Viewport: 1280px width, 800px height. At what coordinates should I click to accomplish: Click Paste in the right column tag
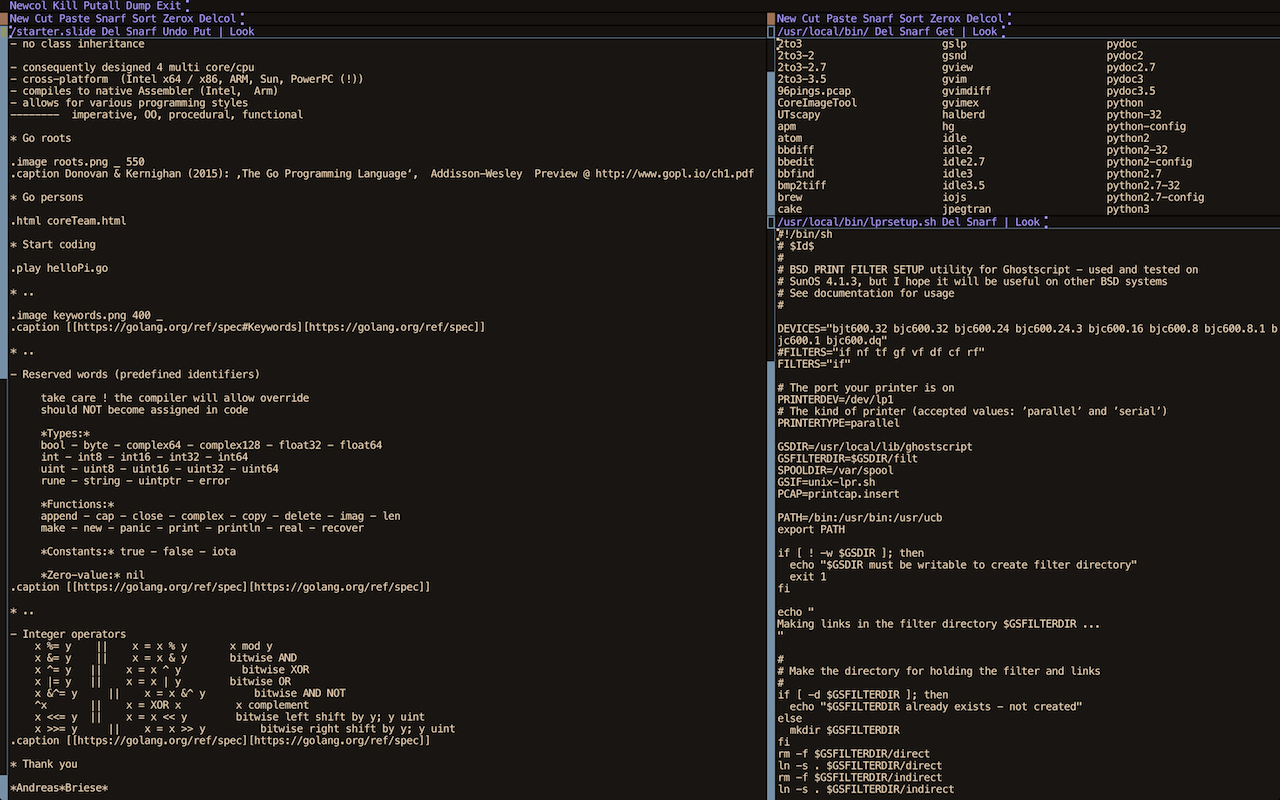tap(842, 18)
